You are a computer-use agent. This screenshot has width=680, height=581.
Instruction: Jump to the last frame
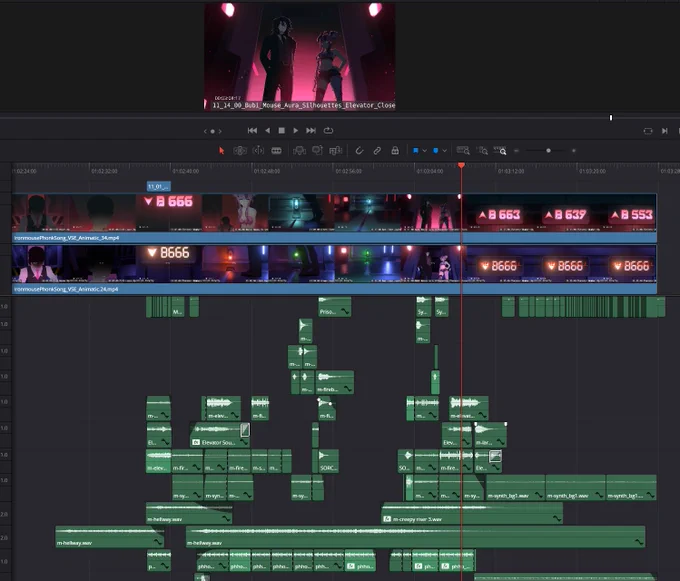311,131
